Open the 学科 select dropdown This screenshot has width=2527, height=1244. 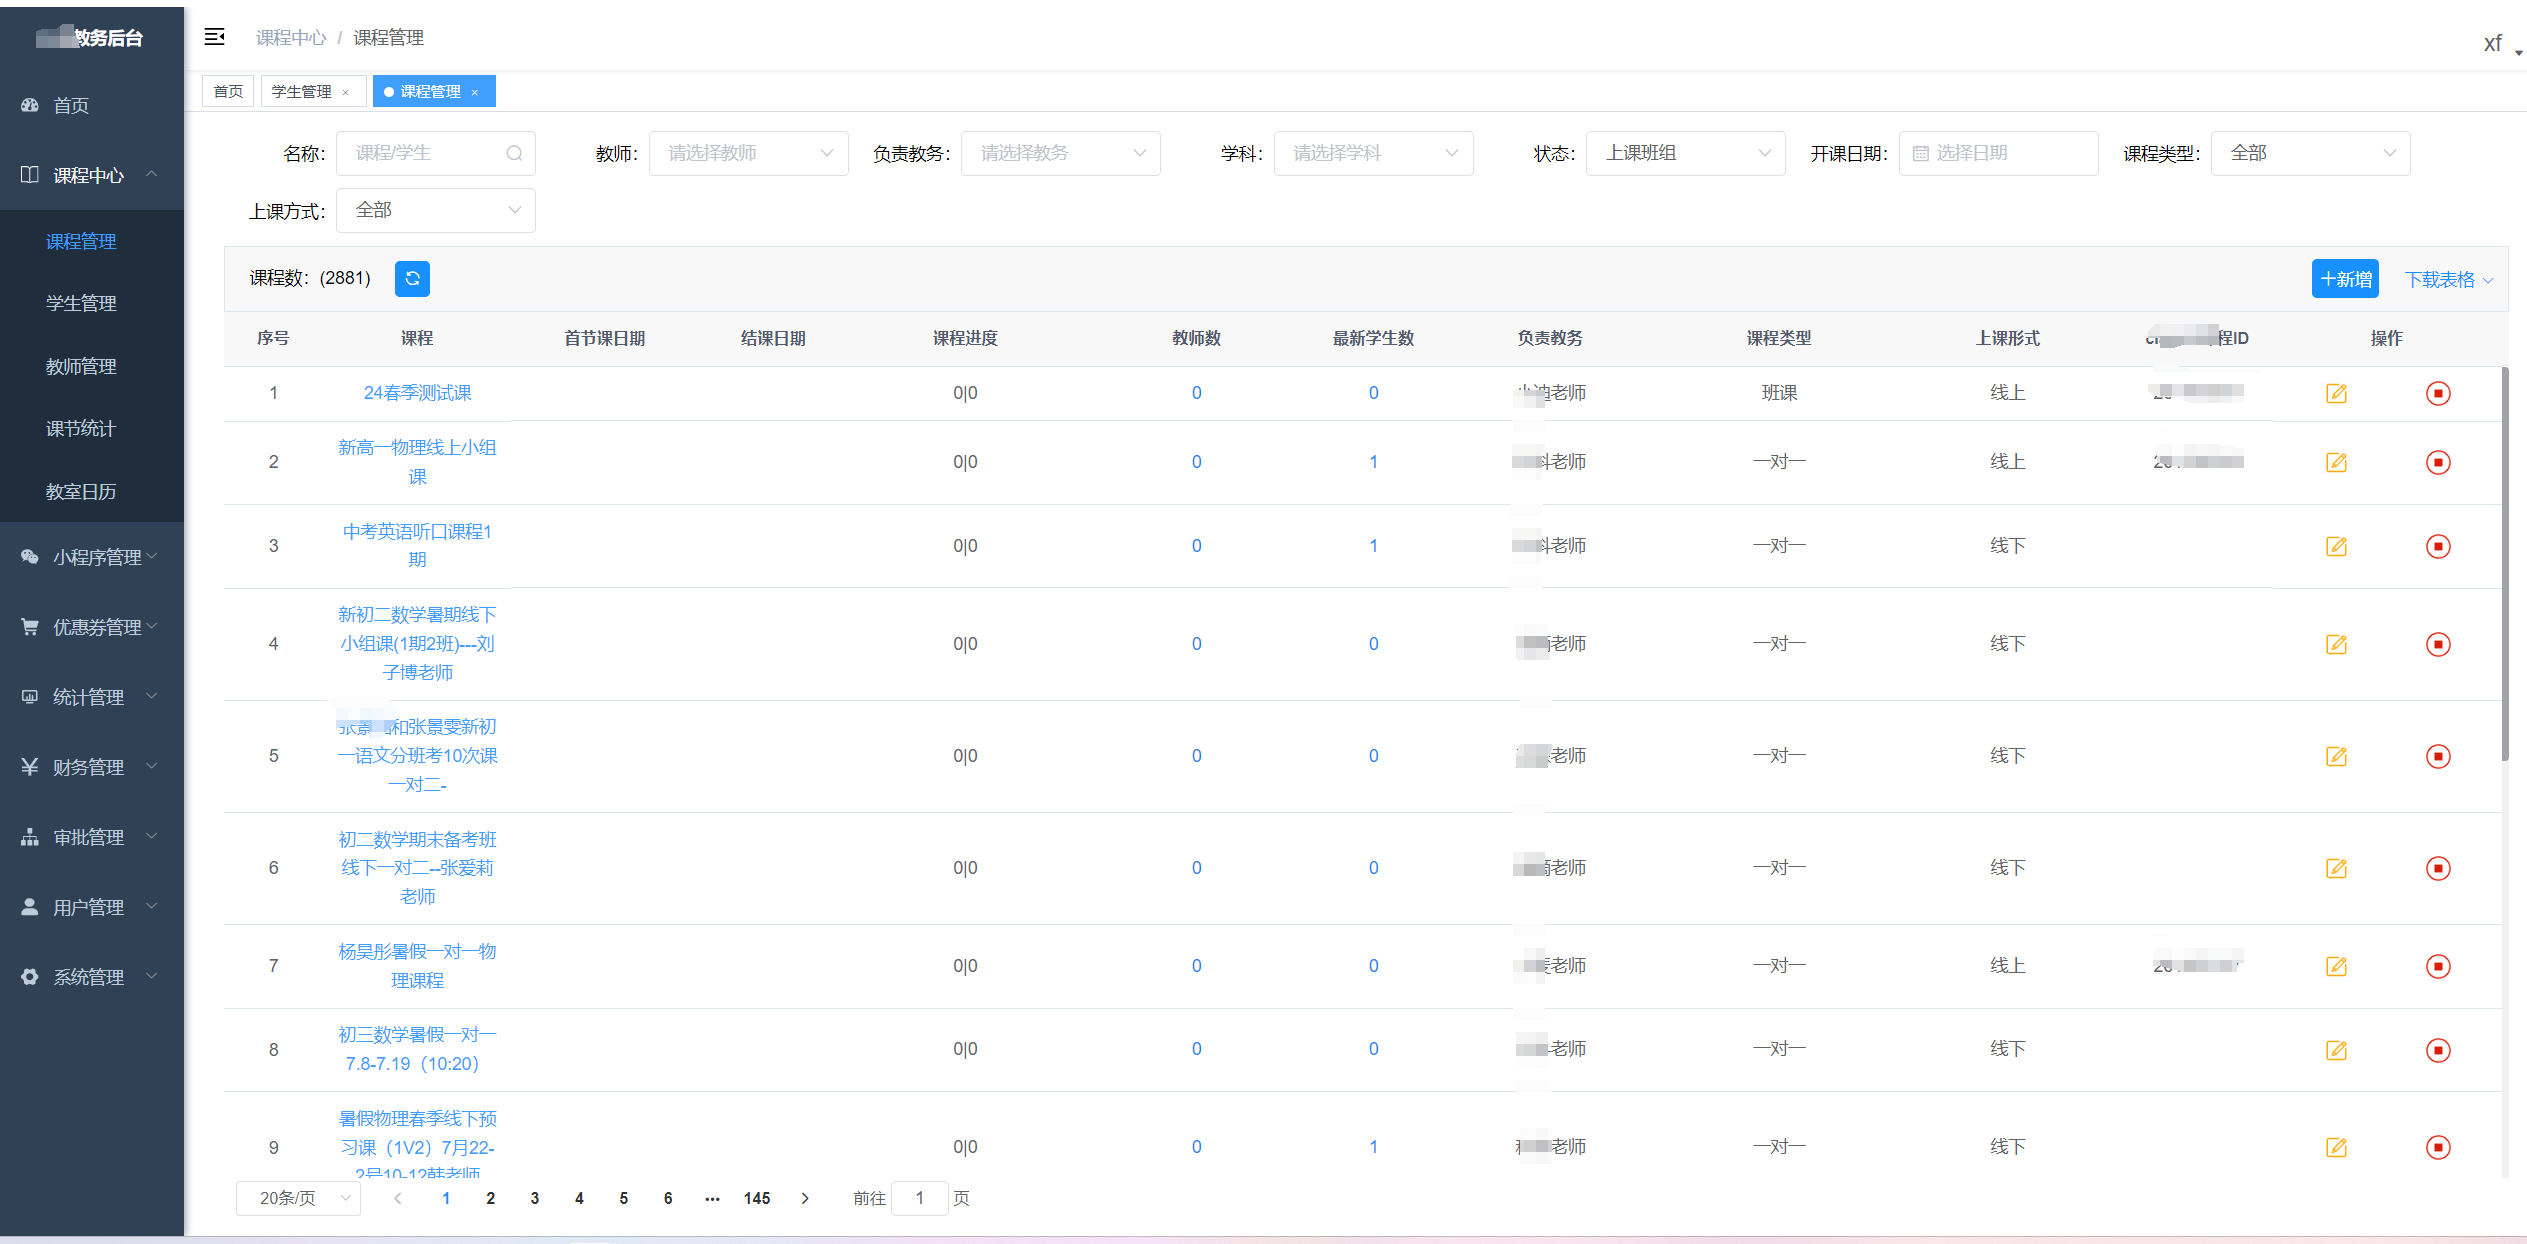click(x=1373, y=153)
